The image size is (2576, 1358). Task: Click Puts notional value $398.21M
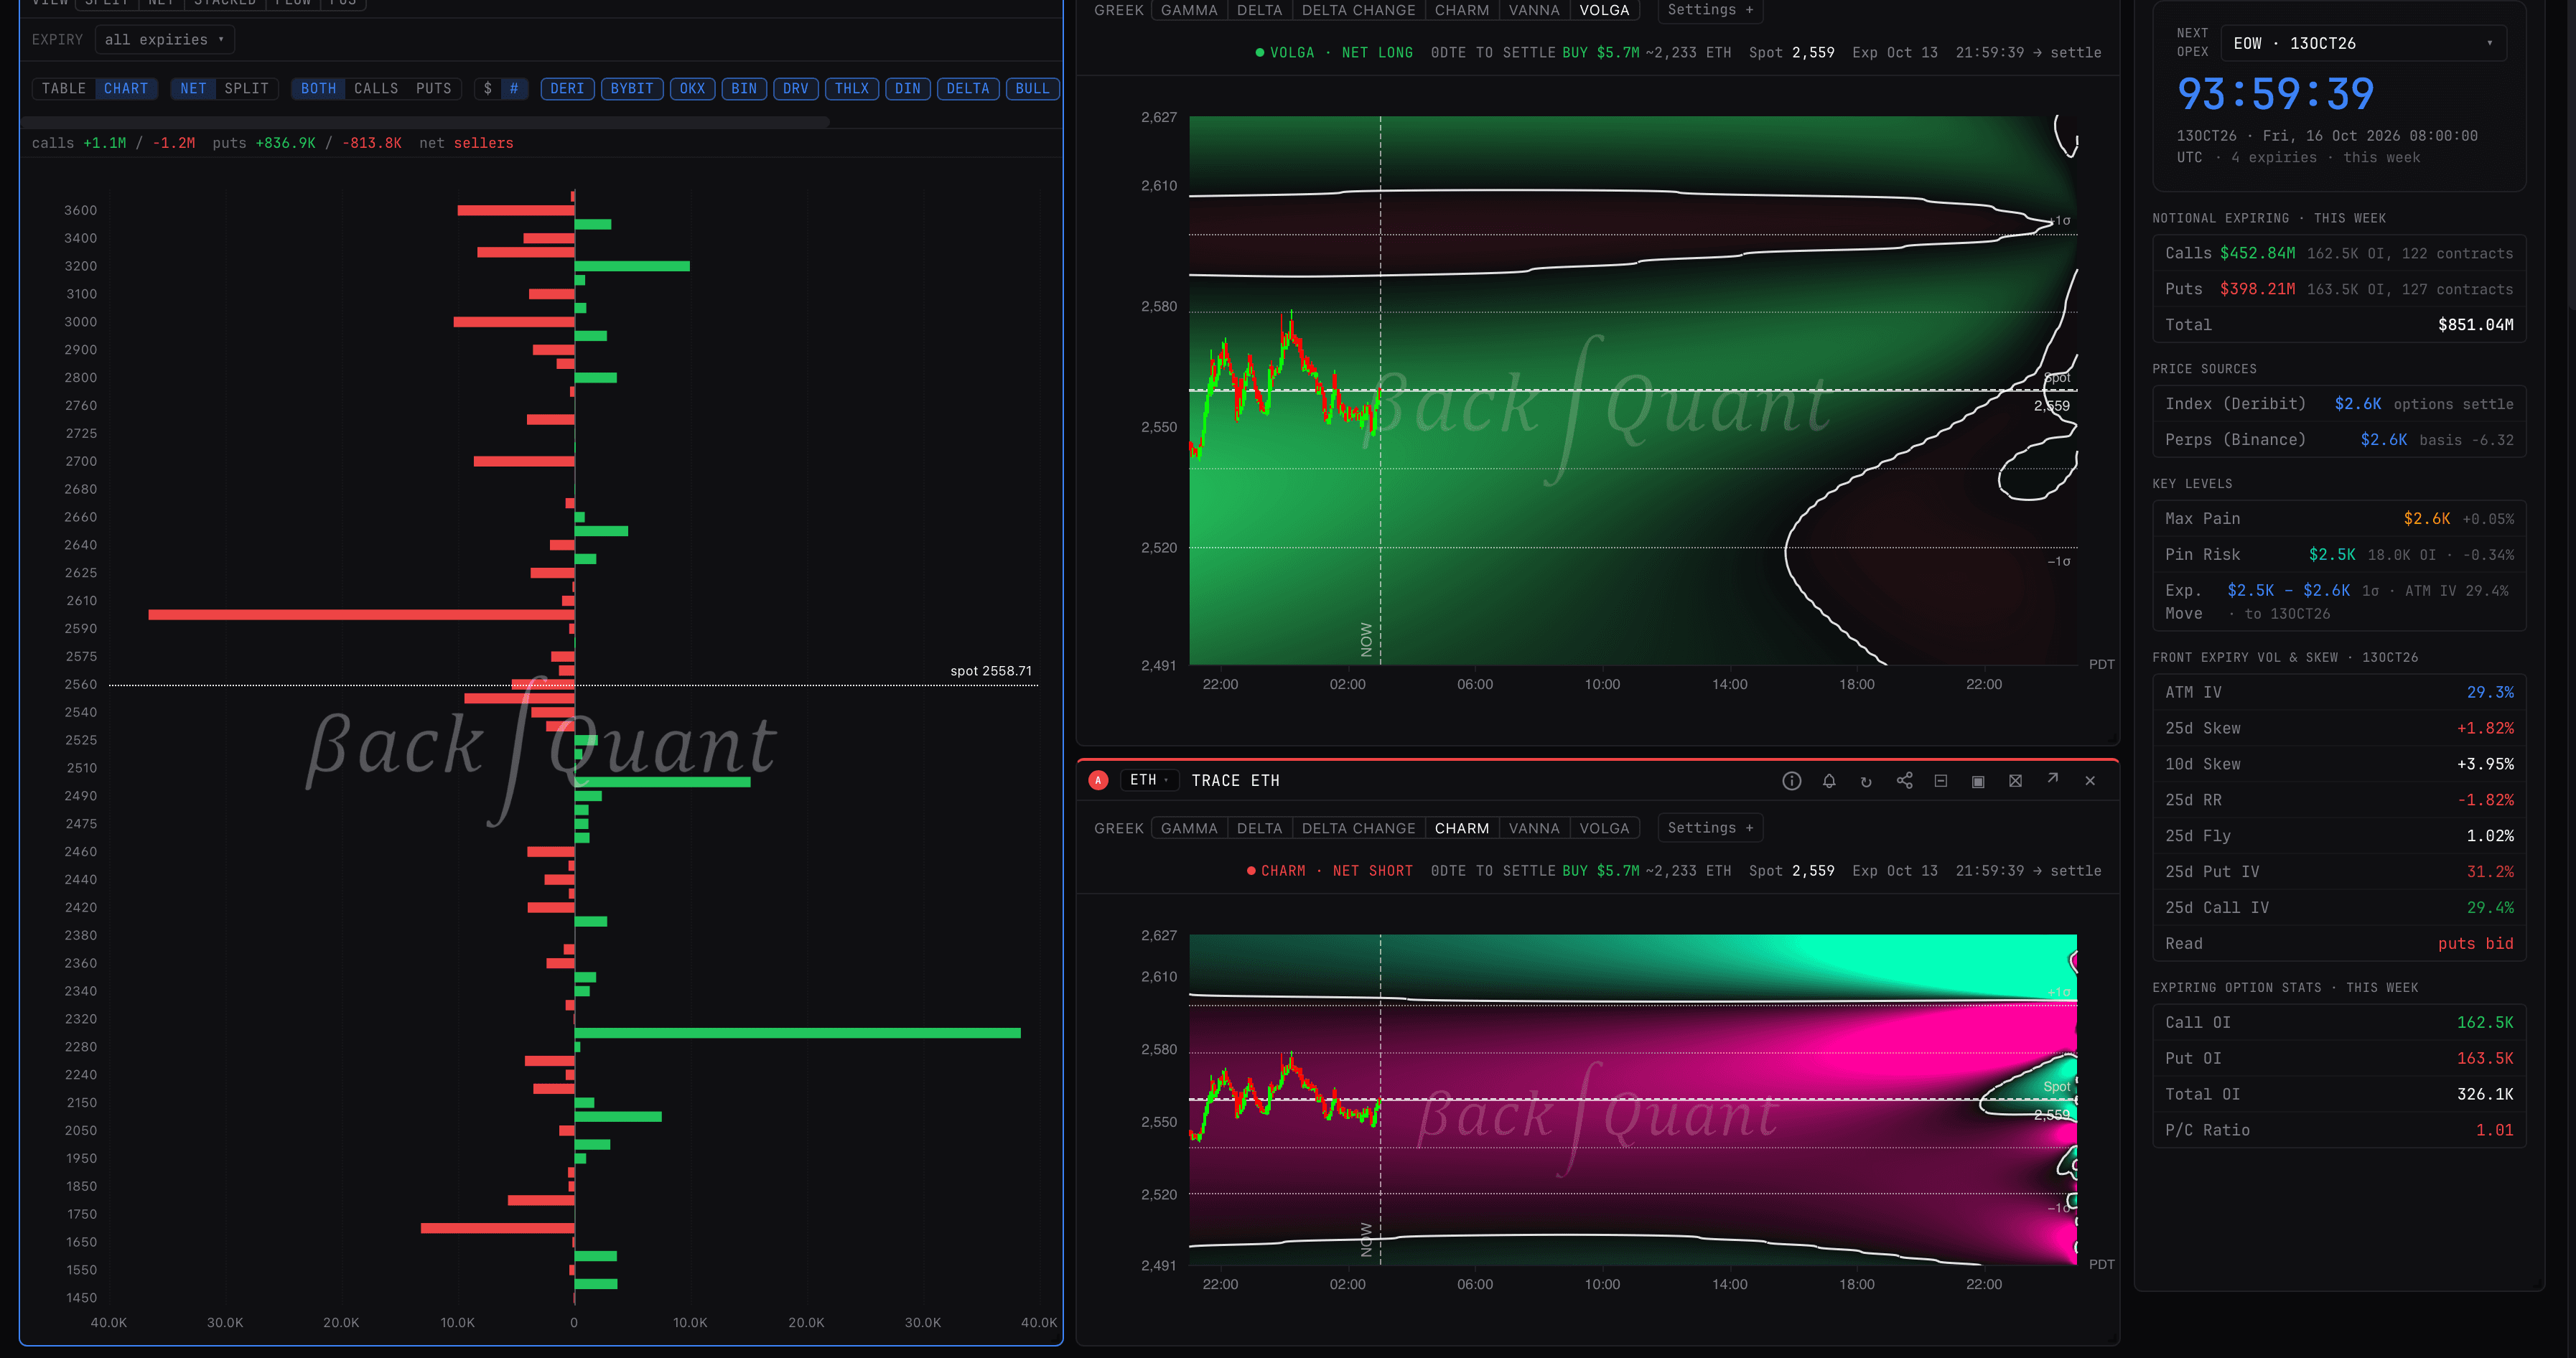click(x=2257, y=290)
